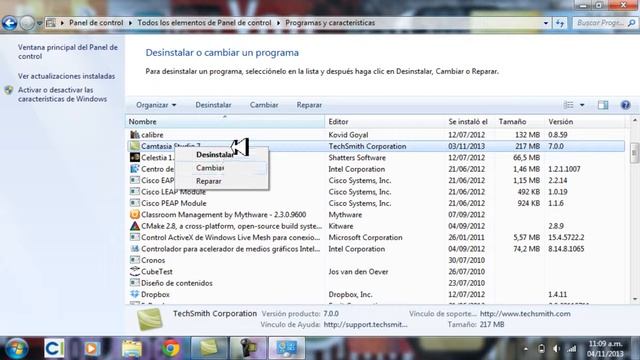Click the search magnifier icon
The height and width of the screenshot is (360, 640).
click(x=631, y=23)
